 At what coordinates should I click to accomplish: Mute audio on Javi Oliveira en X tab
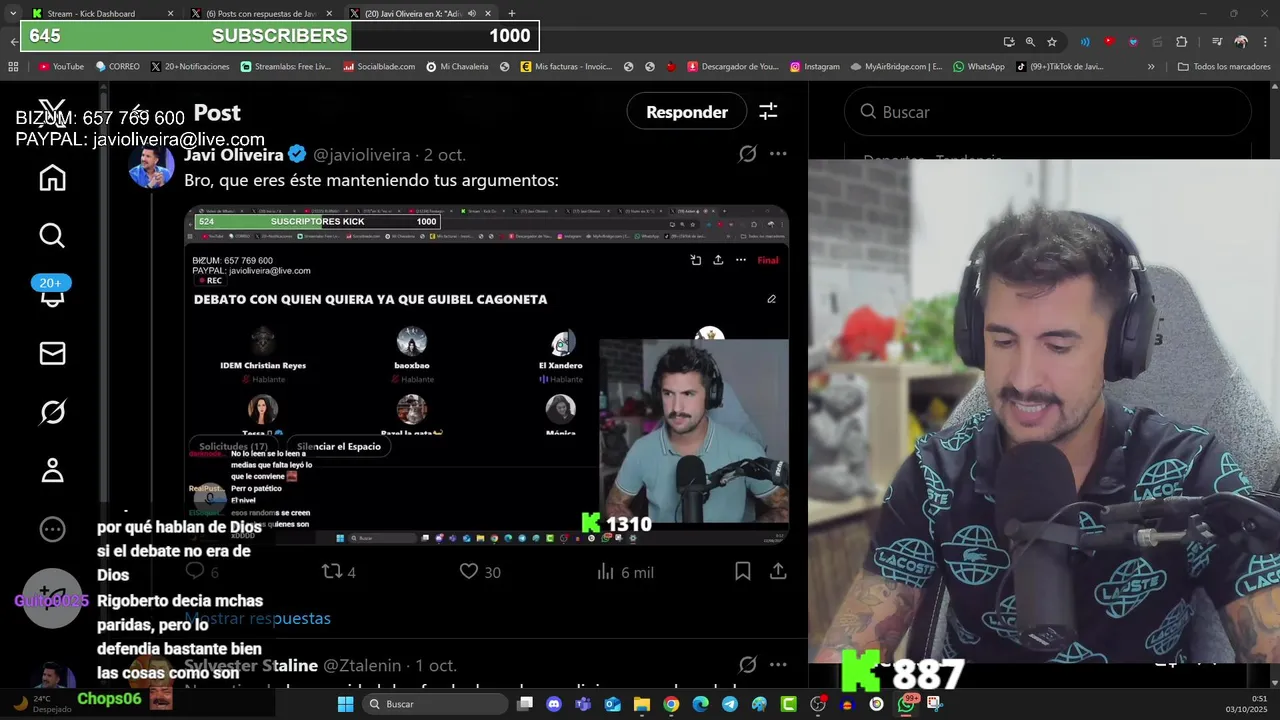coord(471,13)
